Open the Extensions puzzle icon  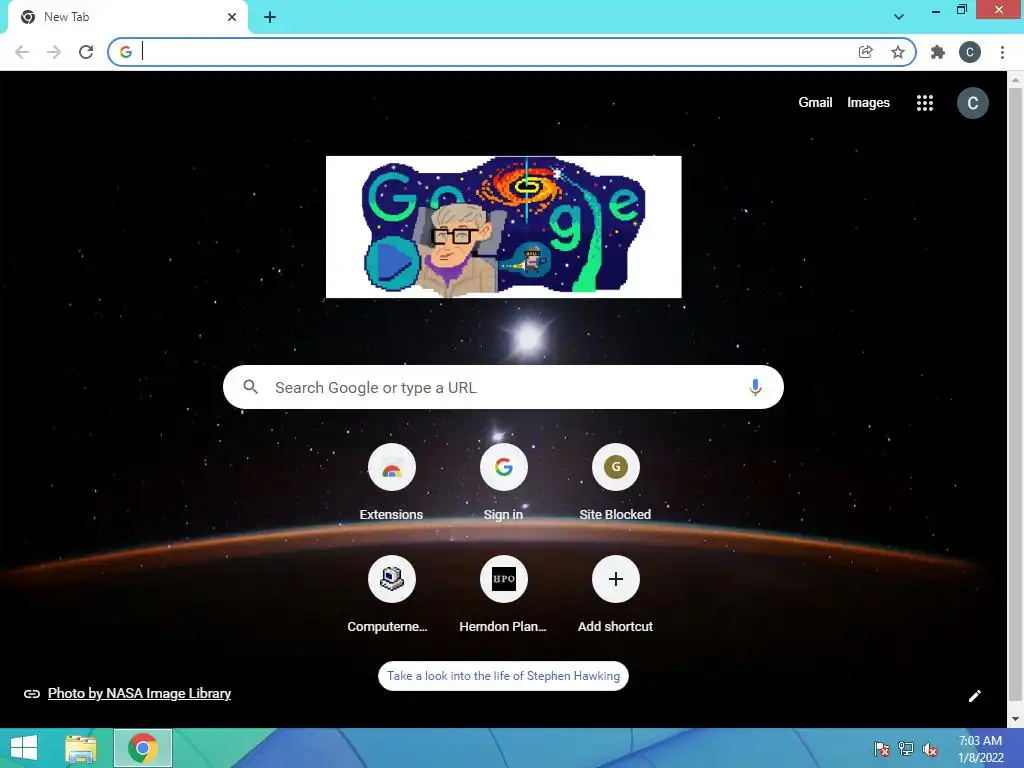point(938,52)
